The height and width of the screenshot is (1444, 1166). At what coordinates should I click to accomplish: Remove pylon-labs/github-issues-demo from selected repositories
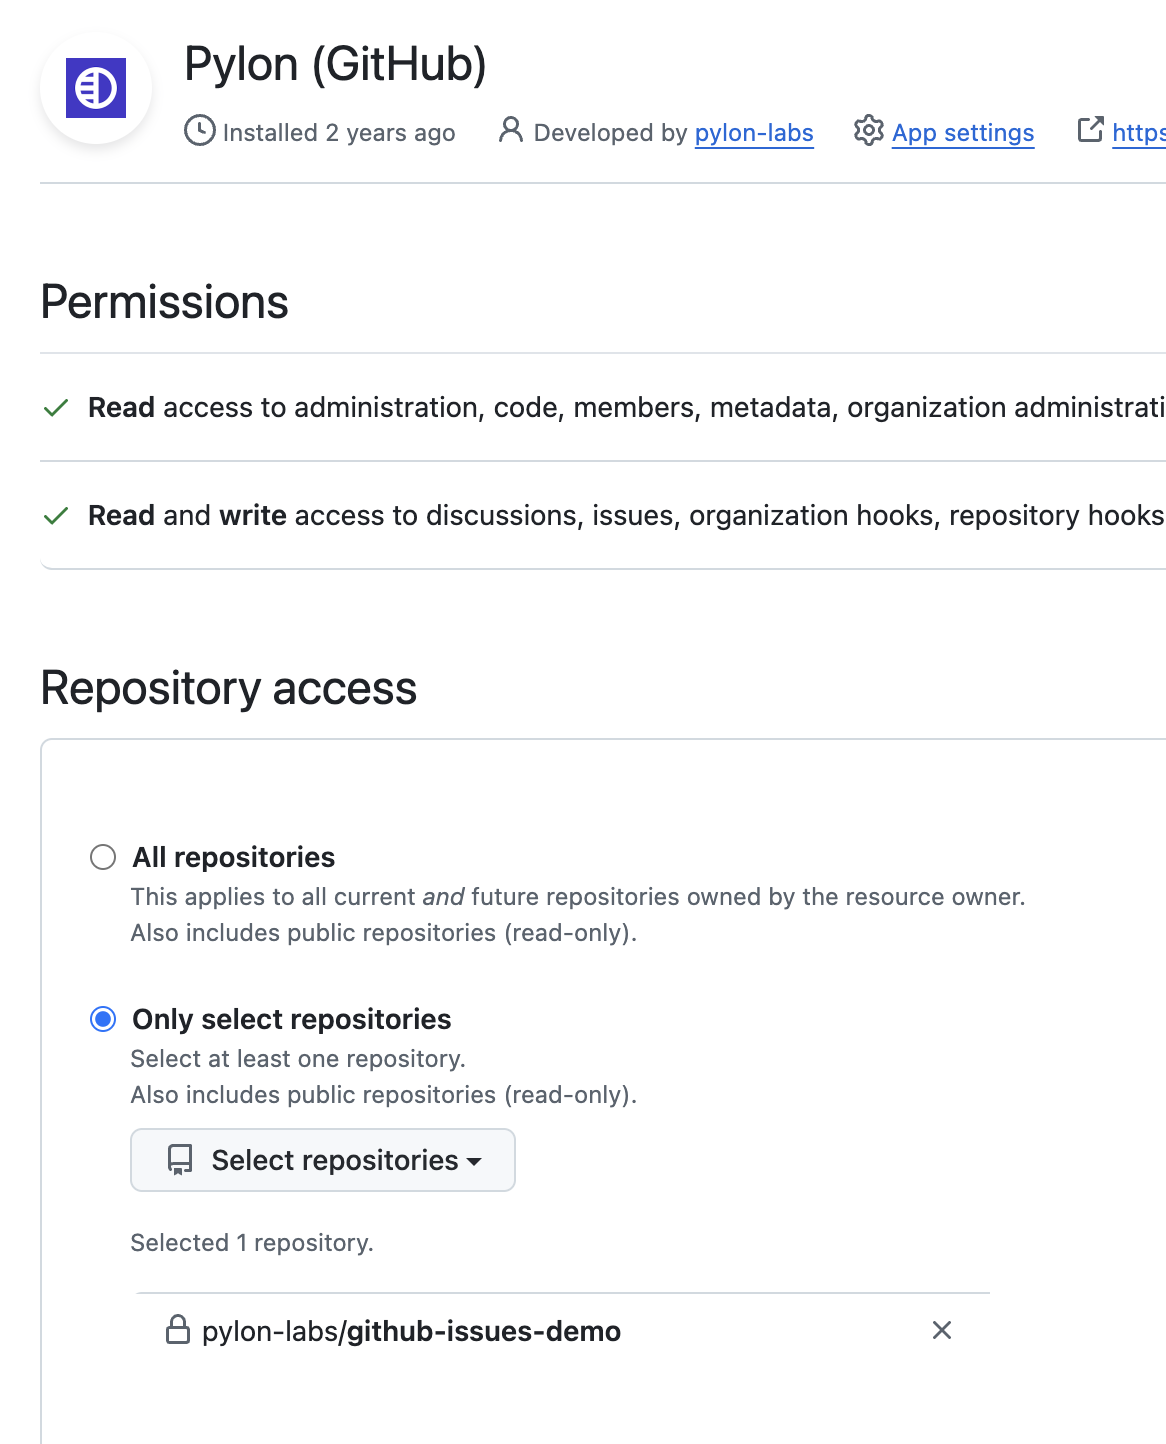[x=941, y=1331]
